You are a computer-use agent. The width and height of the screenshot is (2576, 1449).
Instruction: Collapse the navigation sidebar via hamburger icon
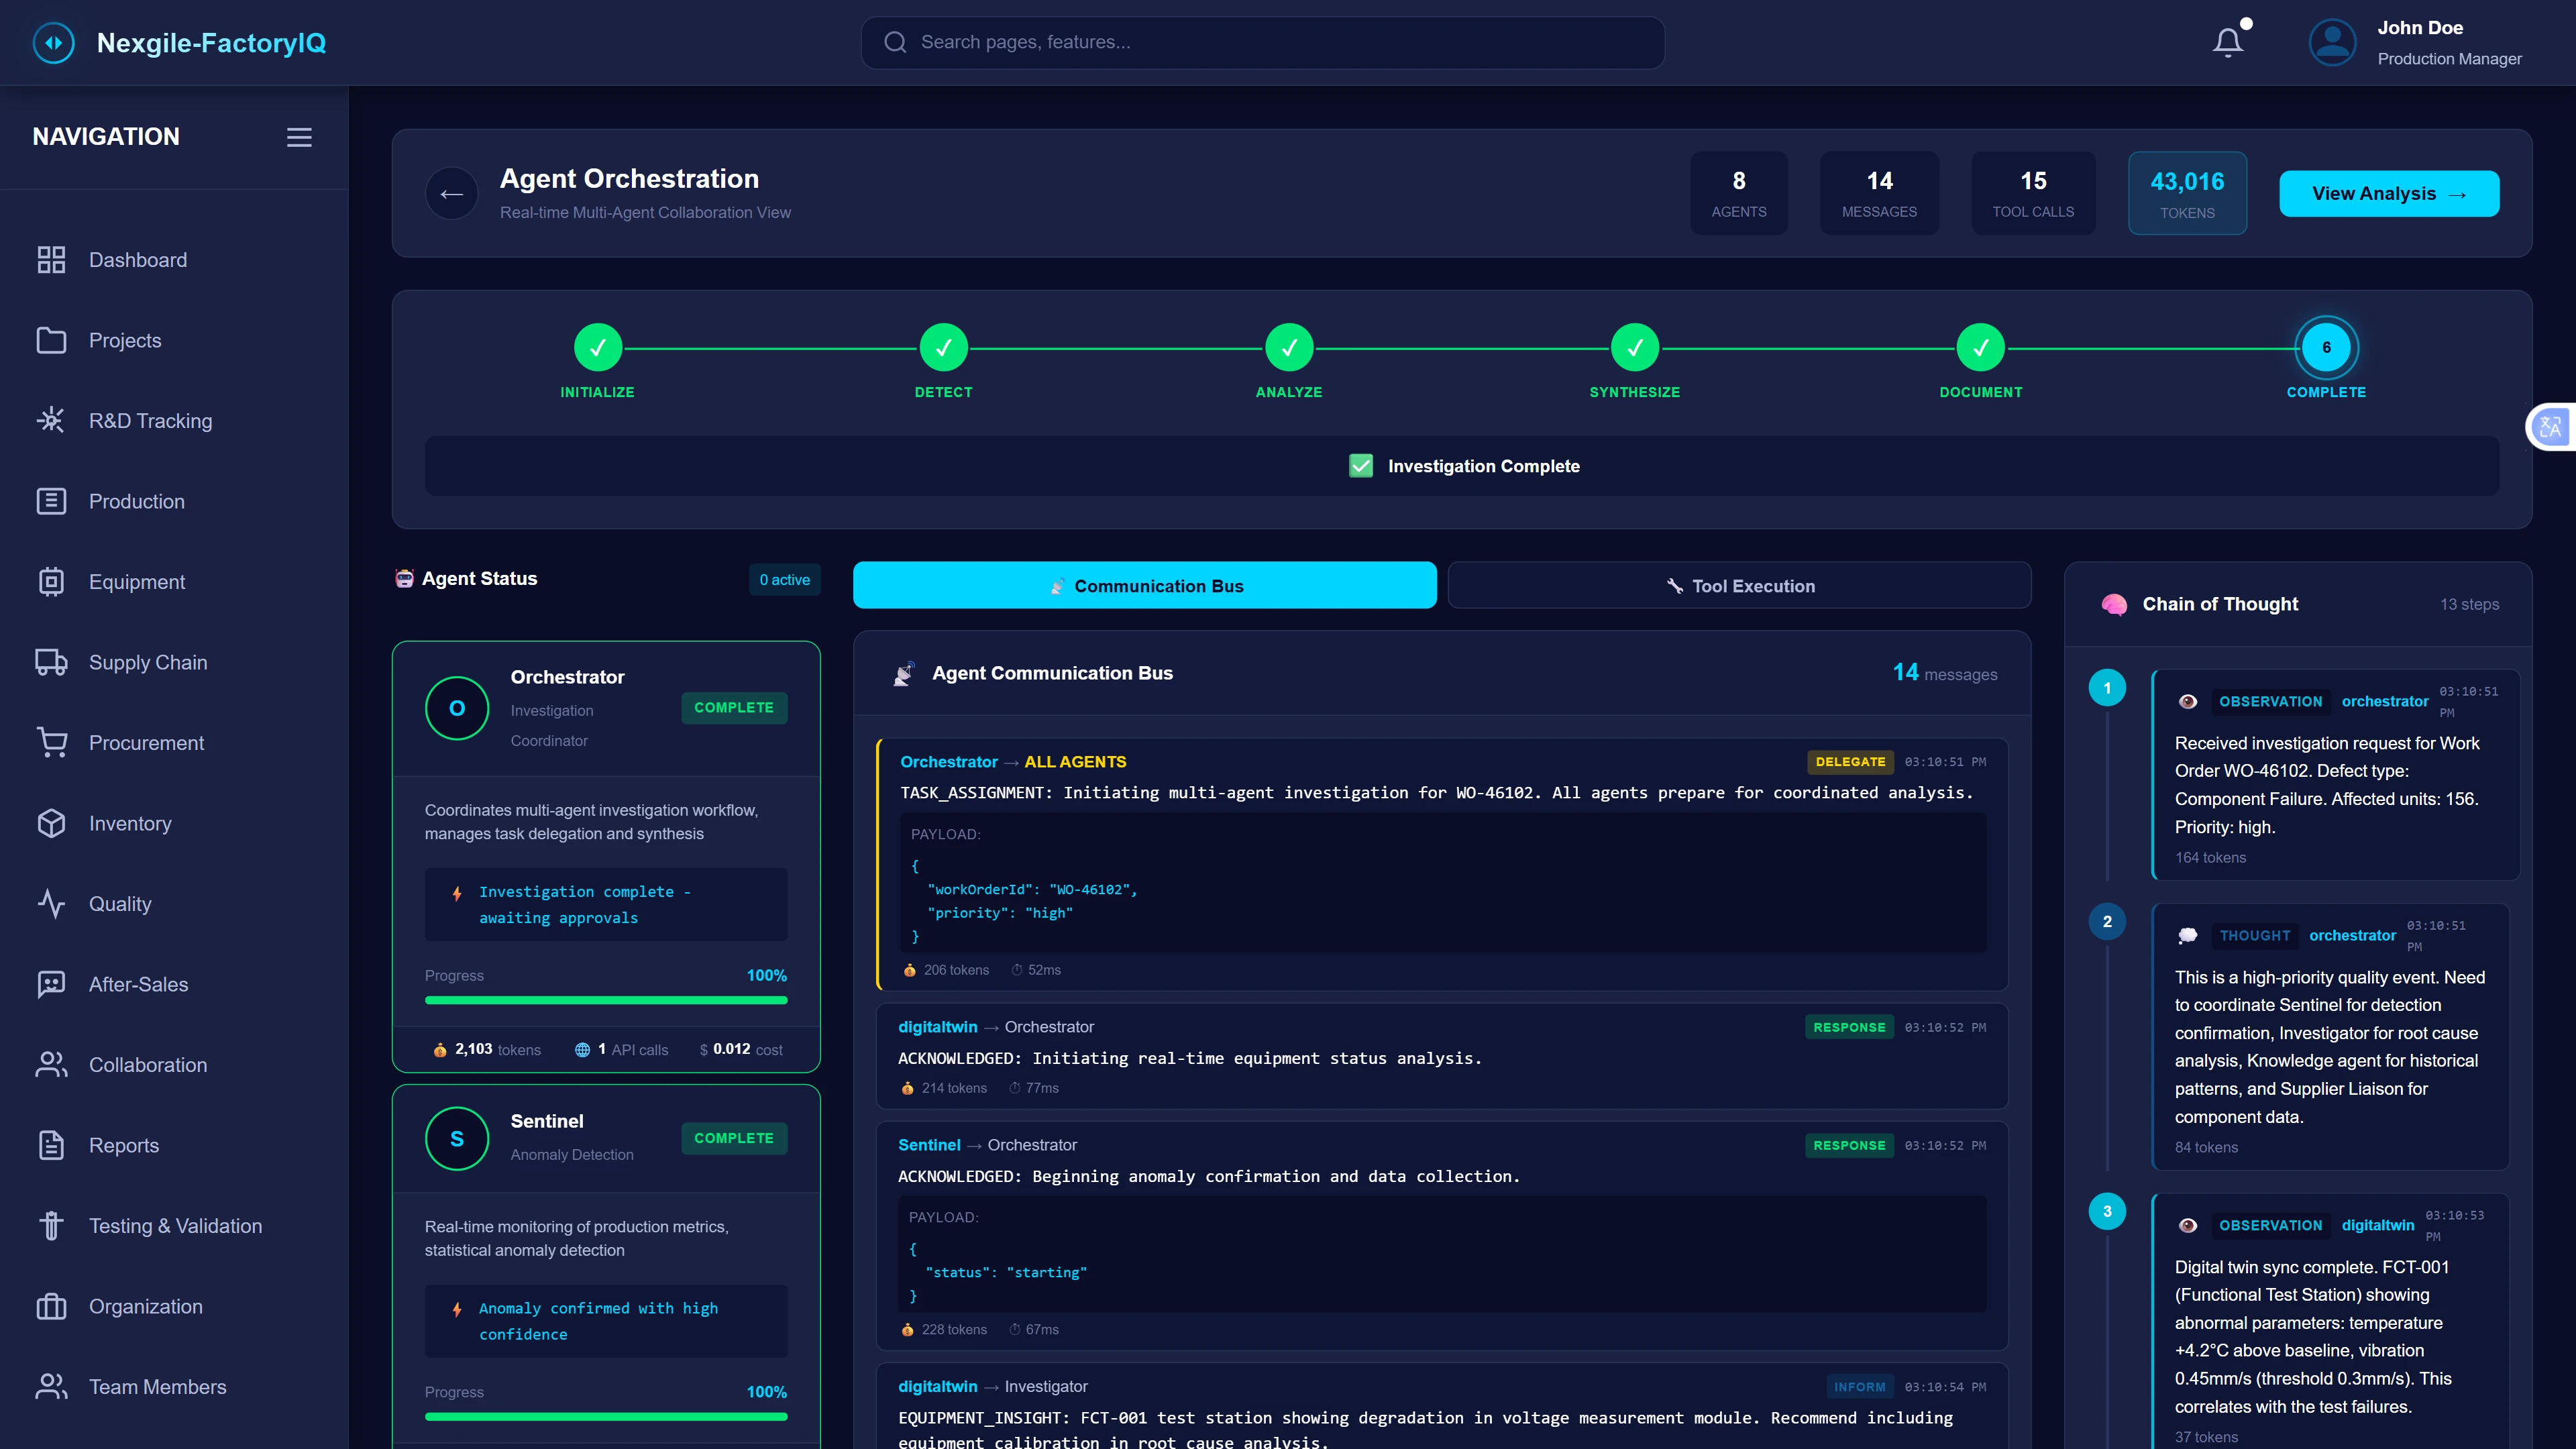coord(298,137)
